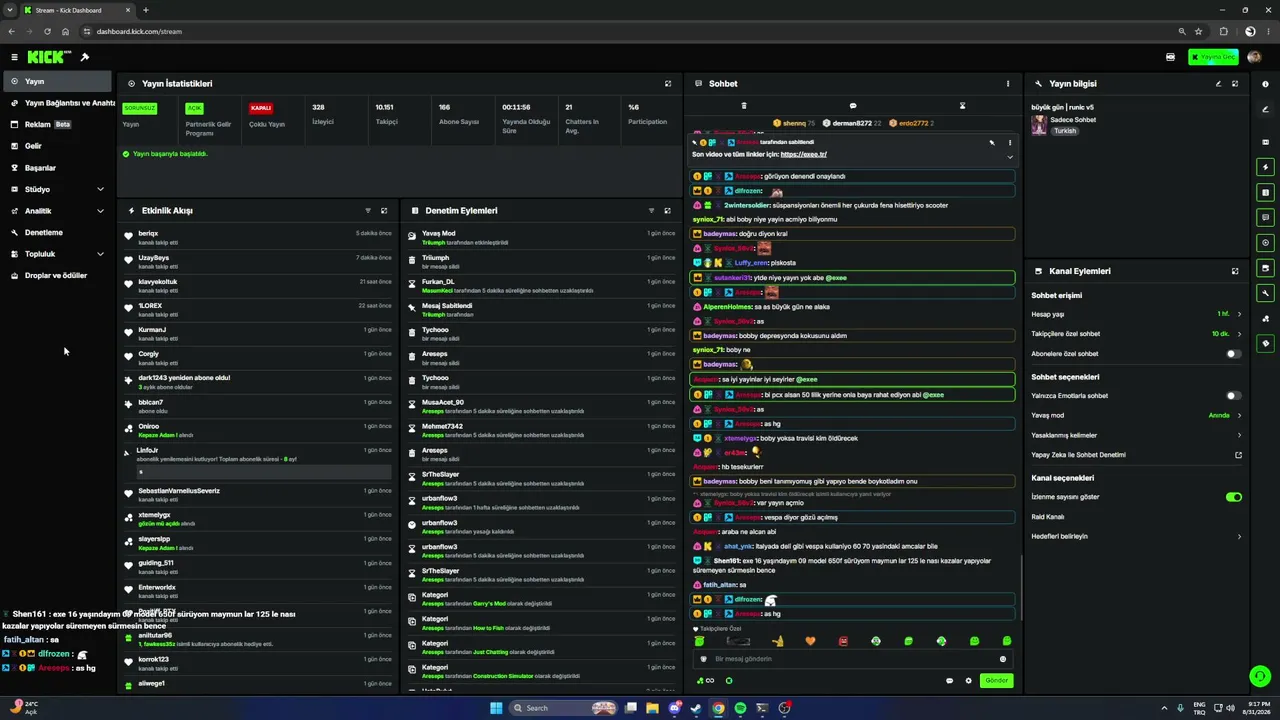Expand the Yayın İstatistikleri panel to fullscreen
Screen dimensions: 1280x720
tap(668, 84)
